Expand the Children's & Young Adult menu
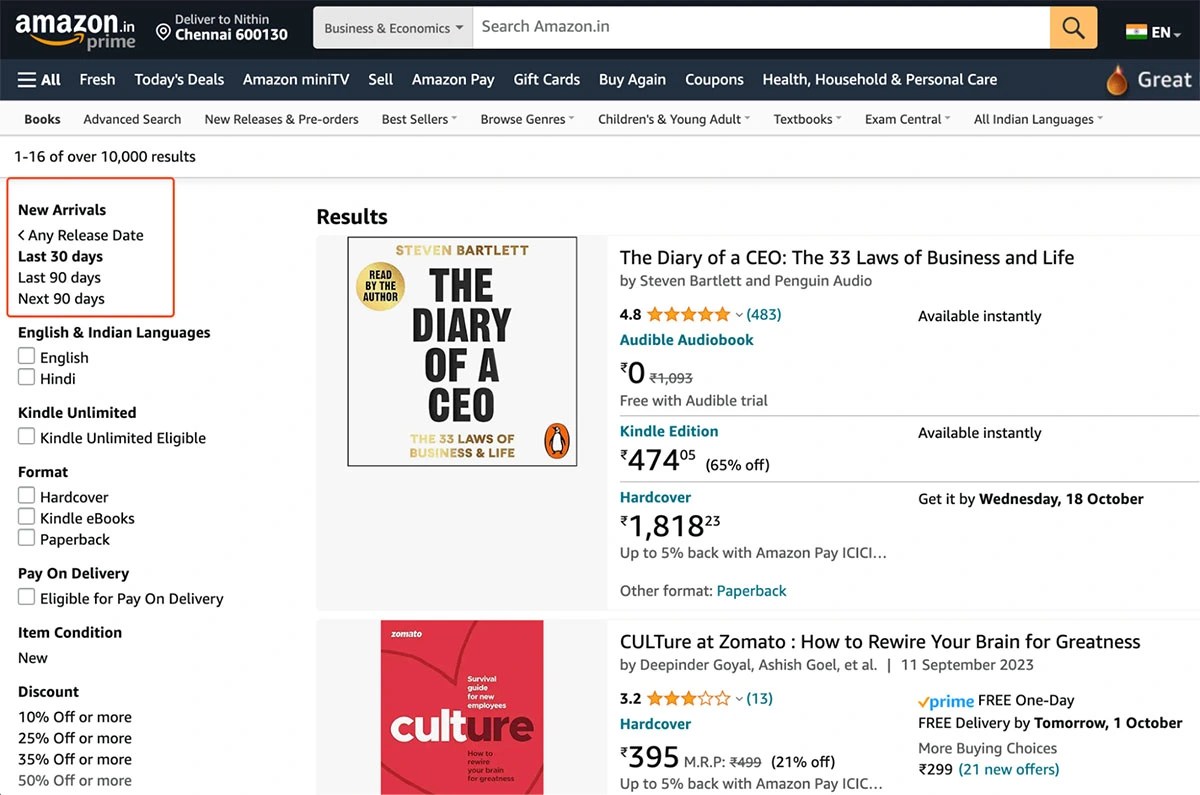1200x795 pixels. (672, 118)
